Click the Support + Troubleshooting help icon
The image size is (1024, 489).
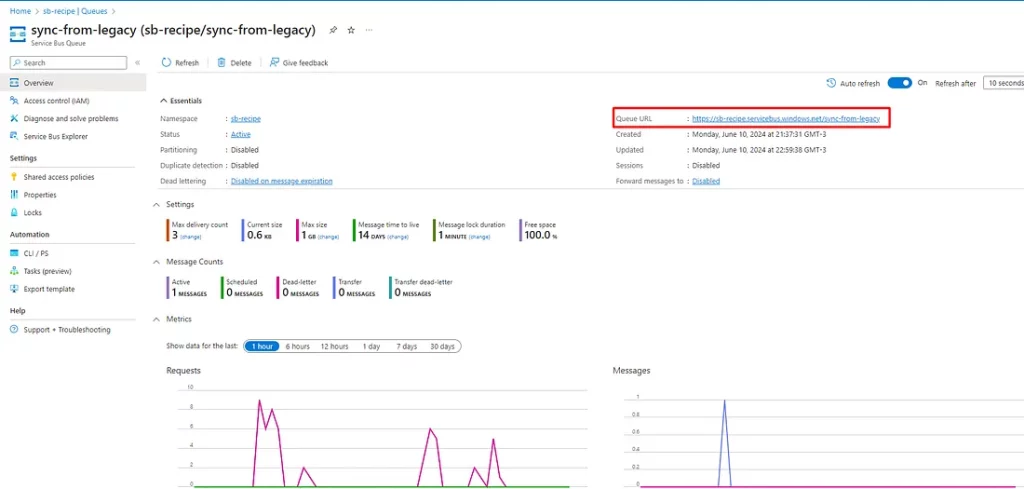(x=15, y=330)
